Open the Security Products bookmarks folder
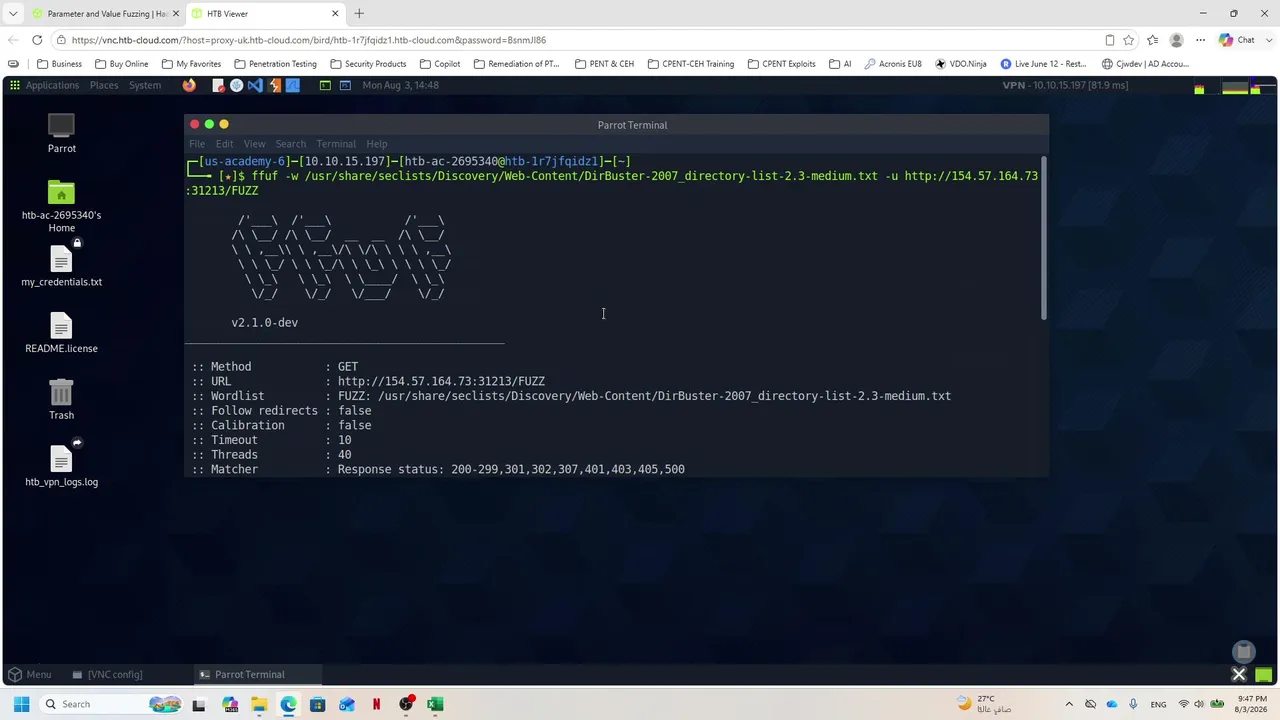This screenshot has height=720, width=1280. 368,64
